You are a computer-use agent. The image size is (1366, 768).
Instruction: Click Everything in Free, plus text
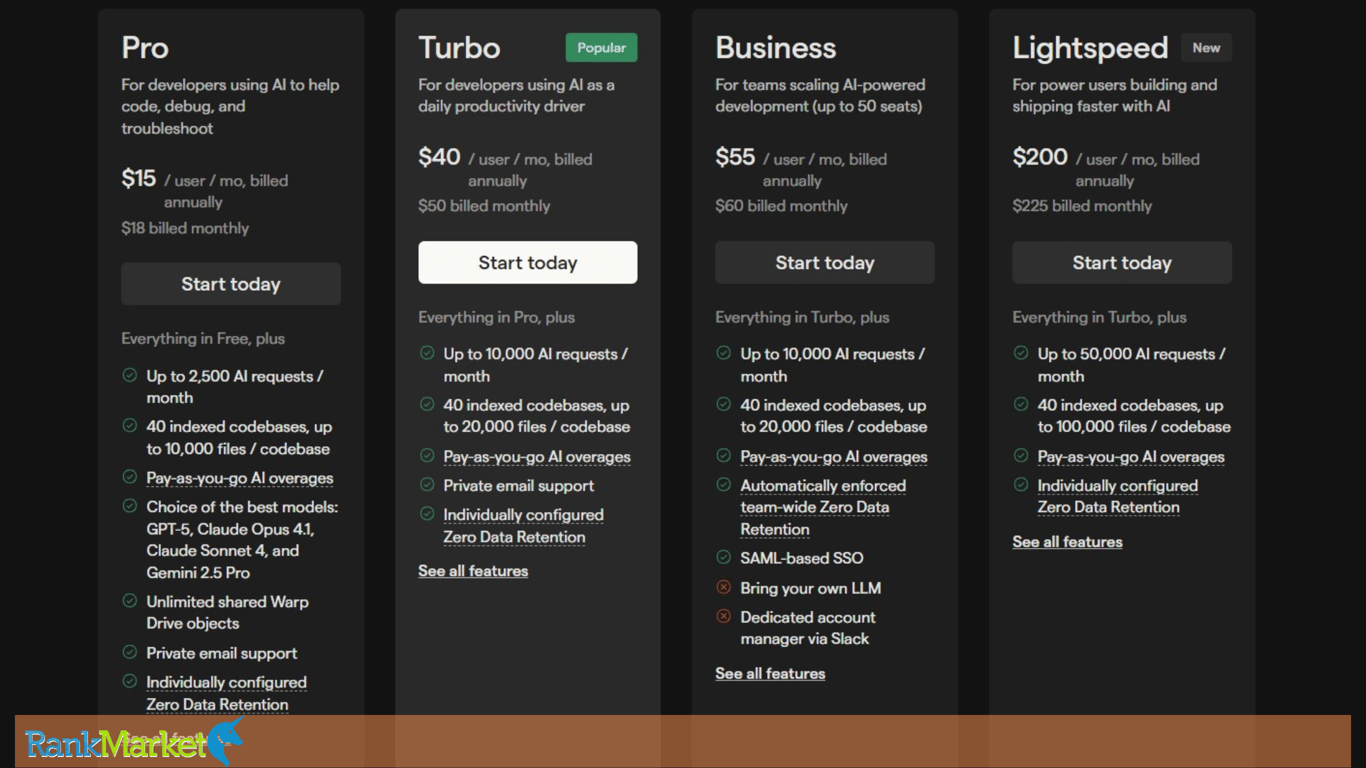click(203, 339)
